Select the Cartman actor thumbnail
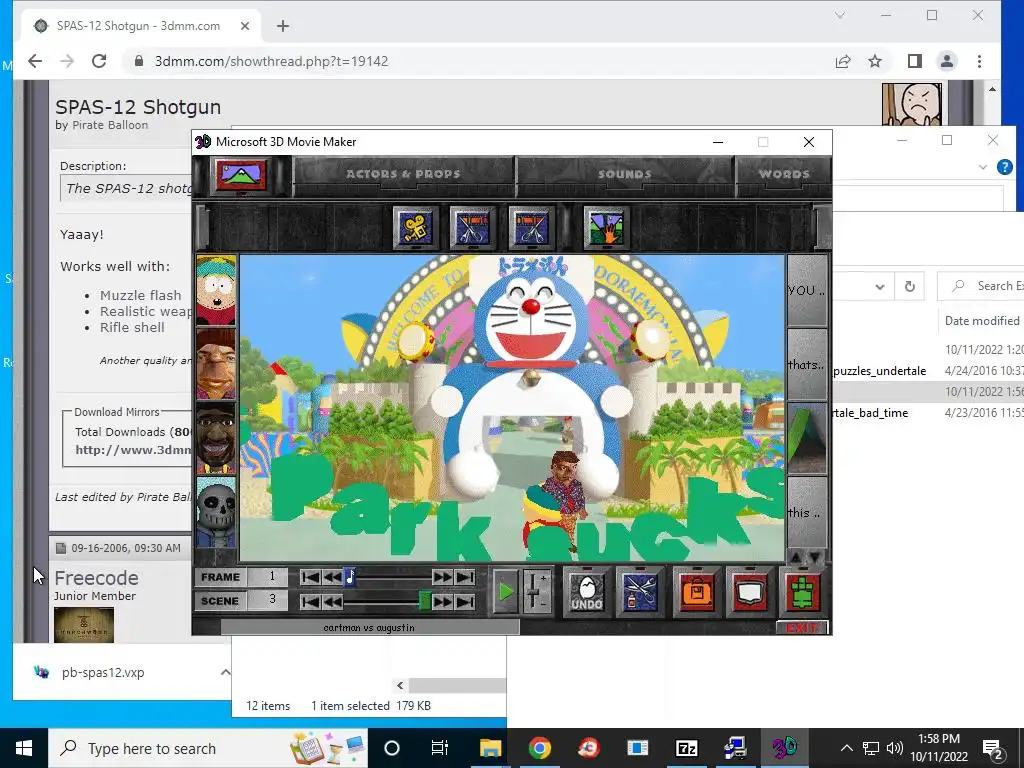The width and height of the screenshot is (1024, 768). [x=216, y=290]
